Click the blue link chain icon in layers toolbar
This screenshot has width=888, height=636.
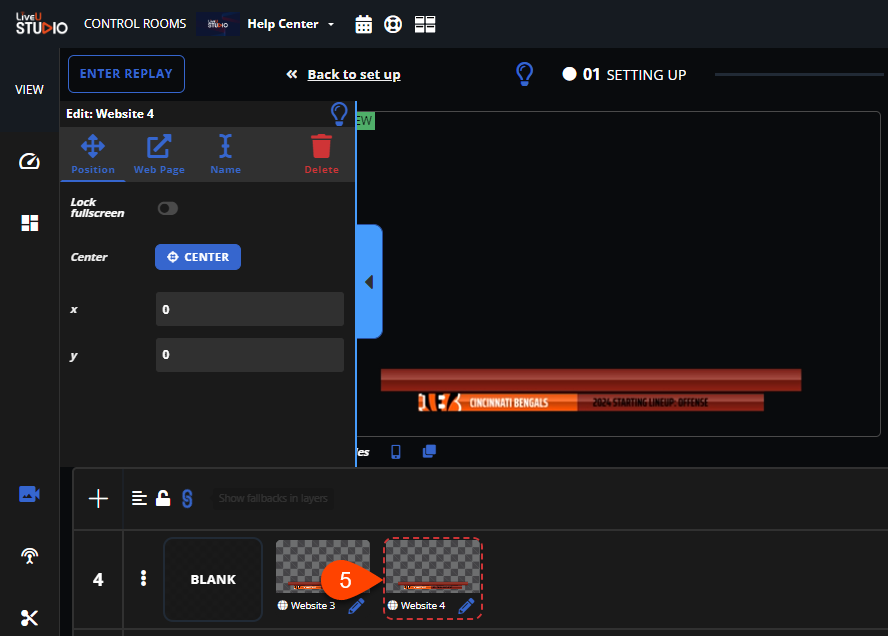coord(187,498)
